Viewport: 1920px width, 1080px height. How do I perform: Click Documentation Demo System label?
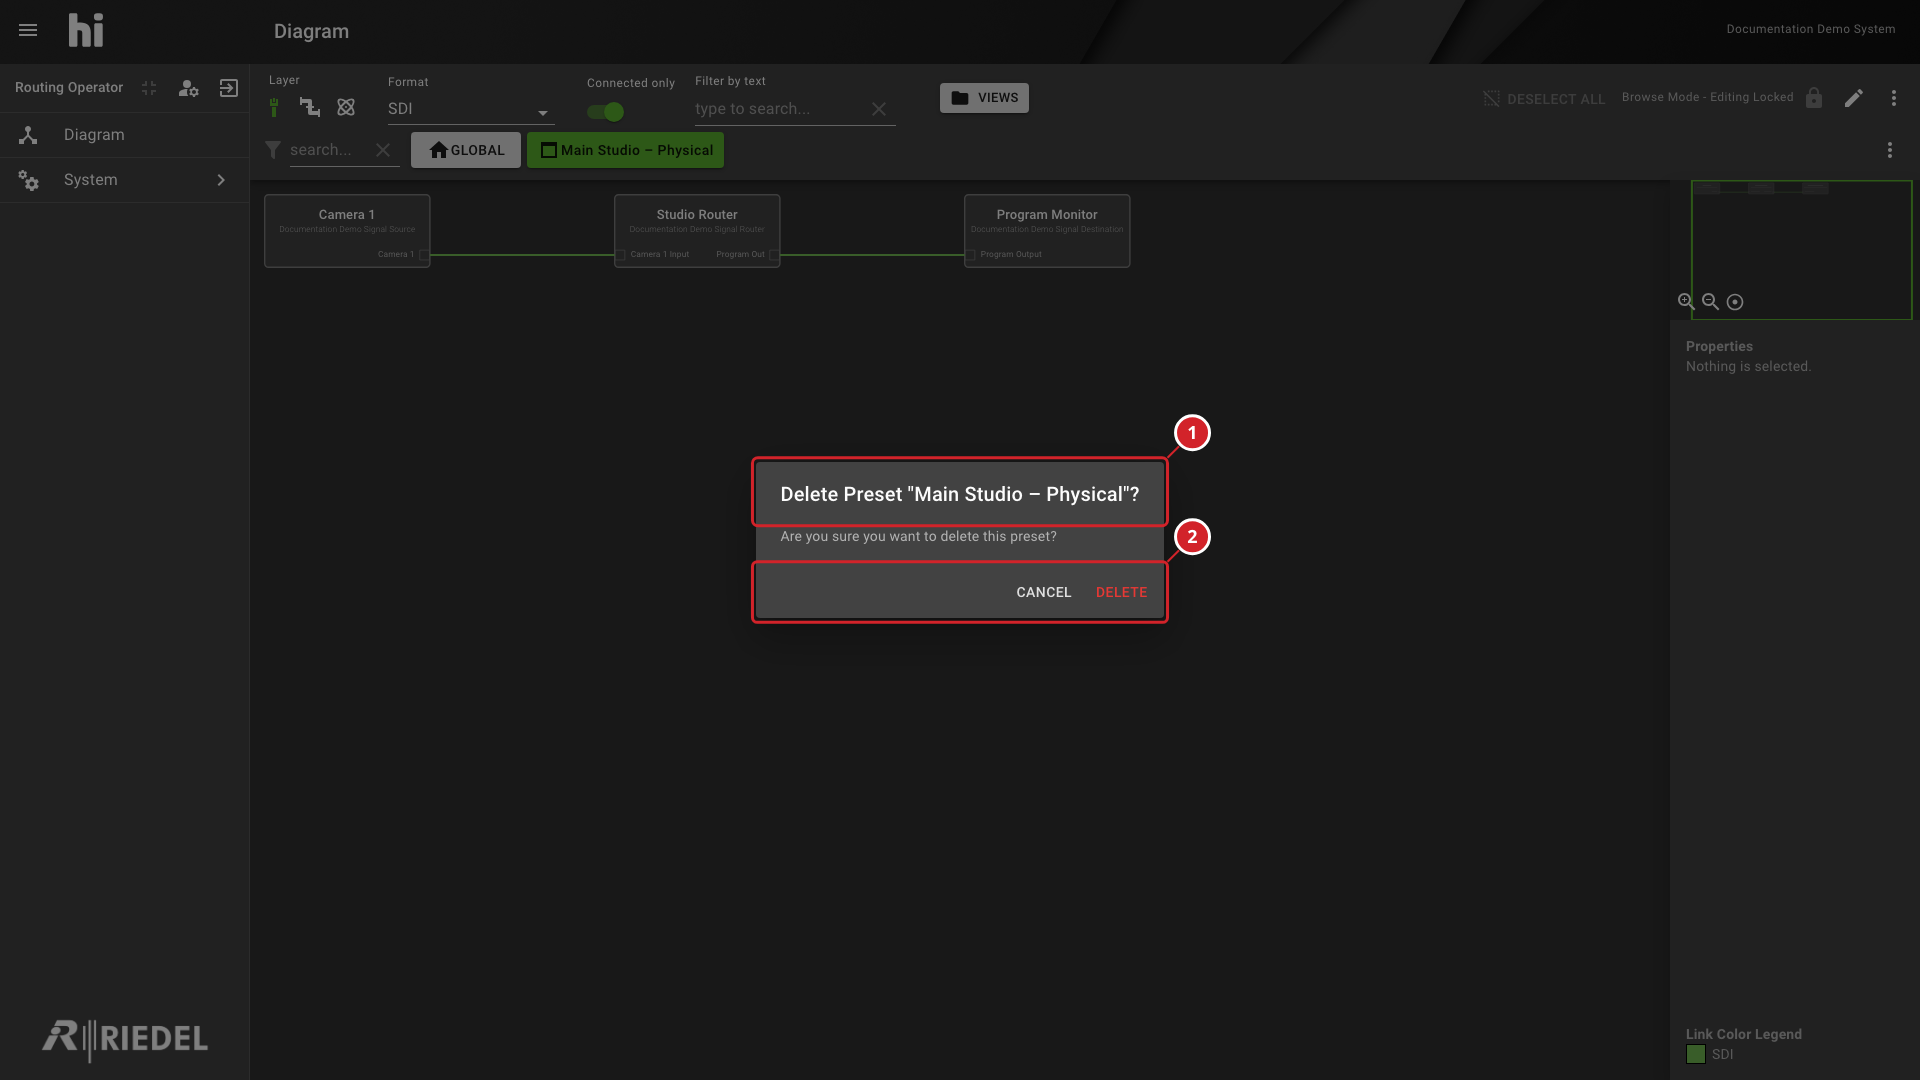(1811, 29)
